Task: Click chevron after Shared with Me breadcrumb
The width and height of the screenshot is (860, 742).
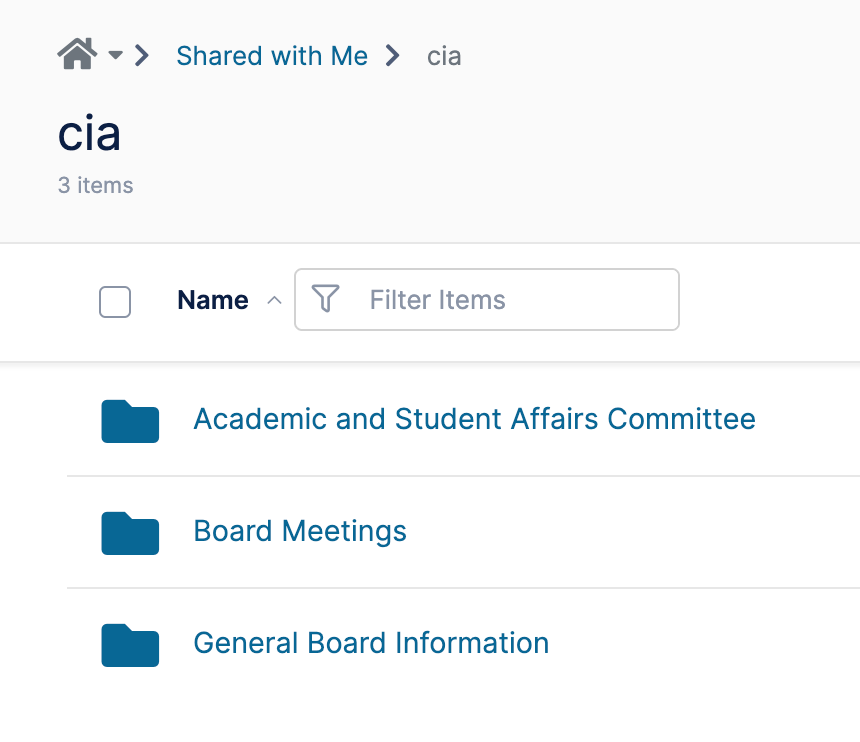Action: click(392, 55)
